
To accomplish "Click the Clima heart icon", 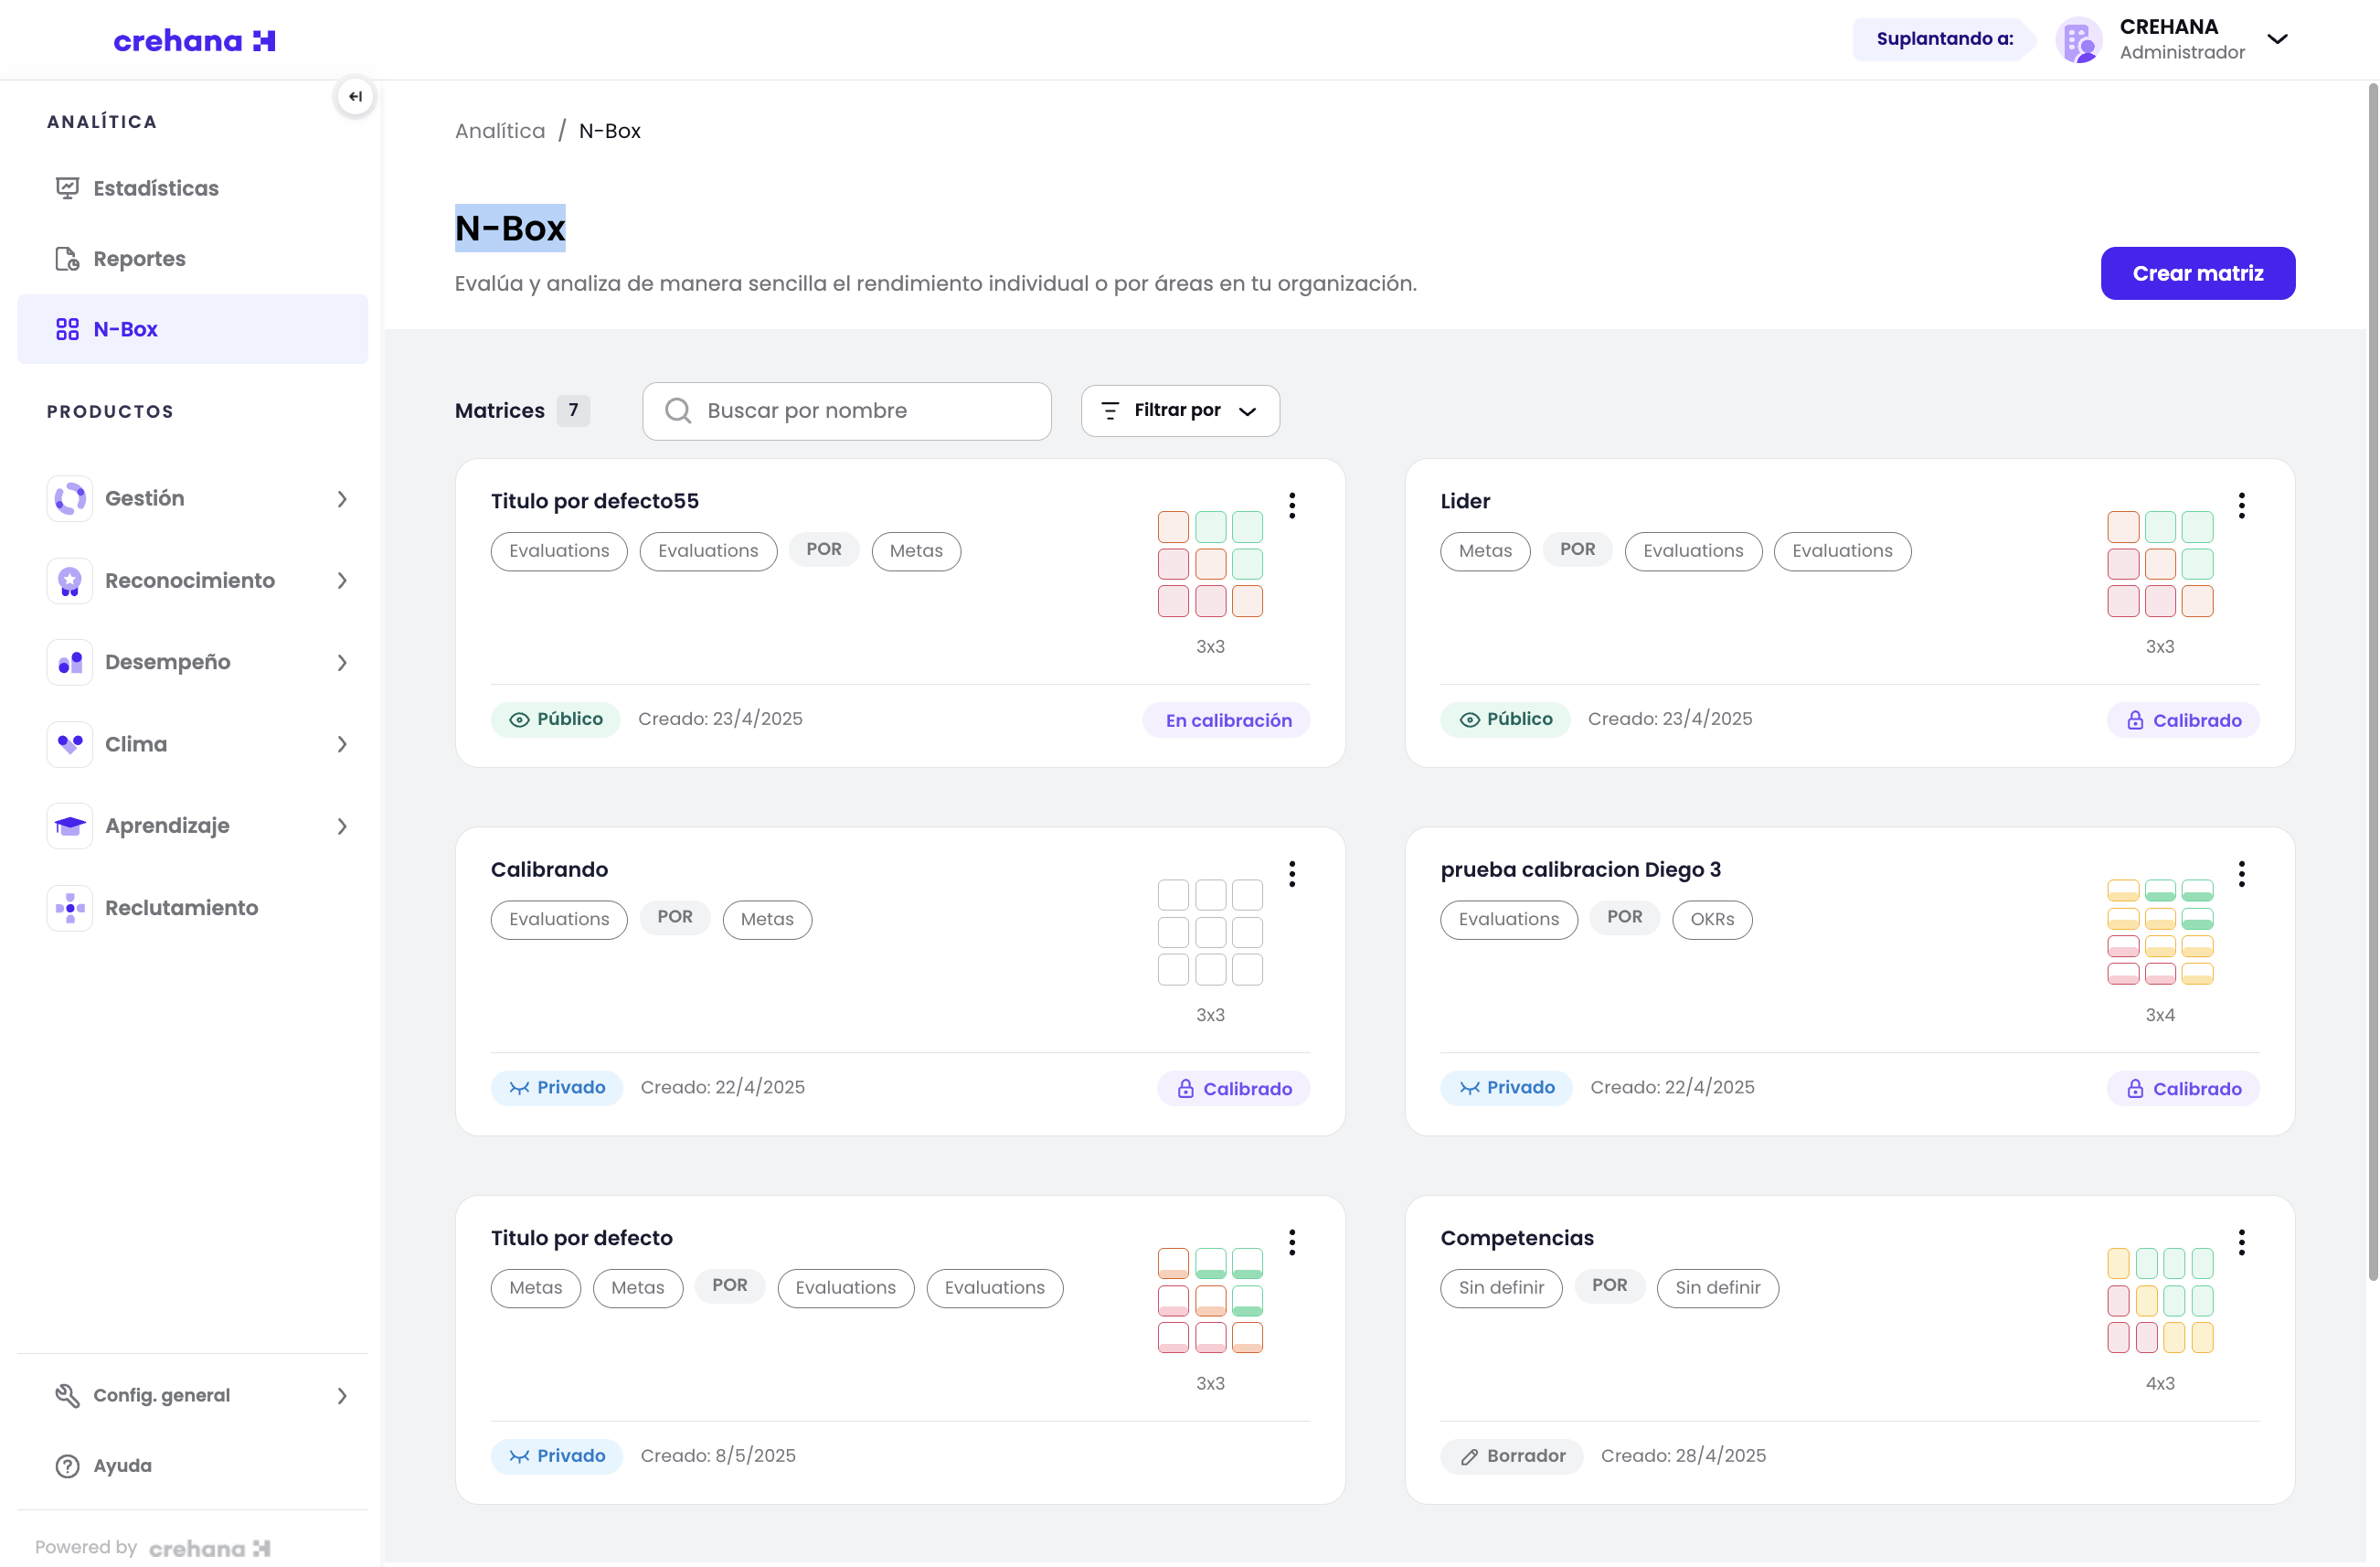I will 70,744.
